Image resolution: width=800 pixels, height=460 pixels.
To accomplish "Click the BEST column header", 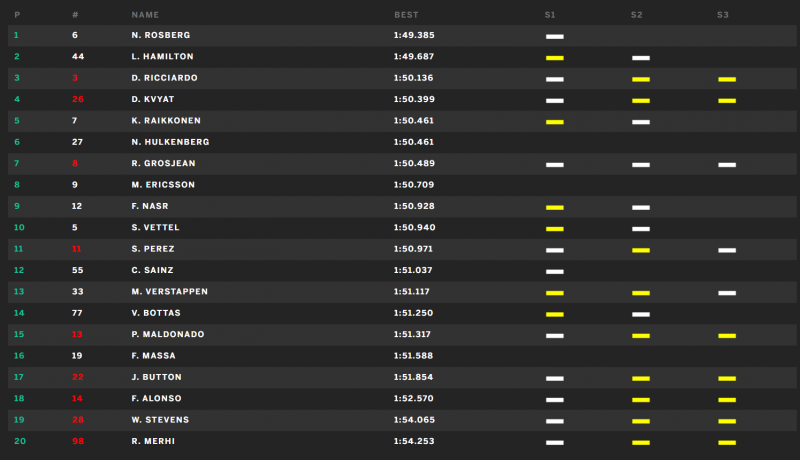I will point(406,15).
